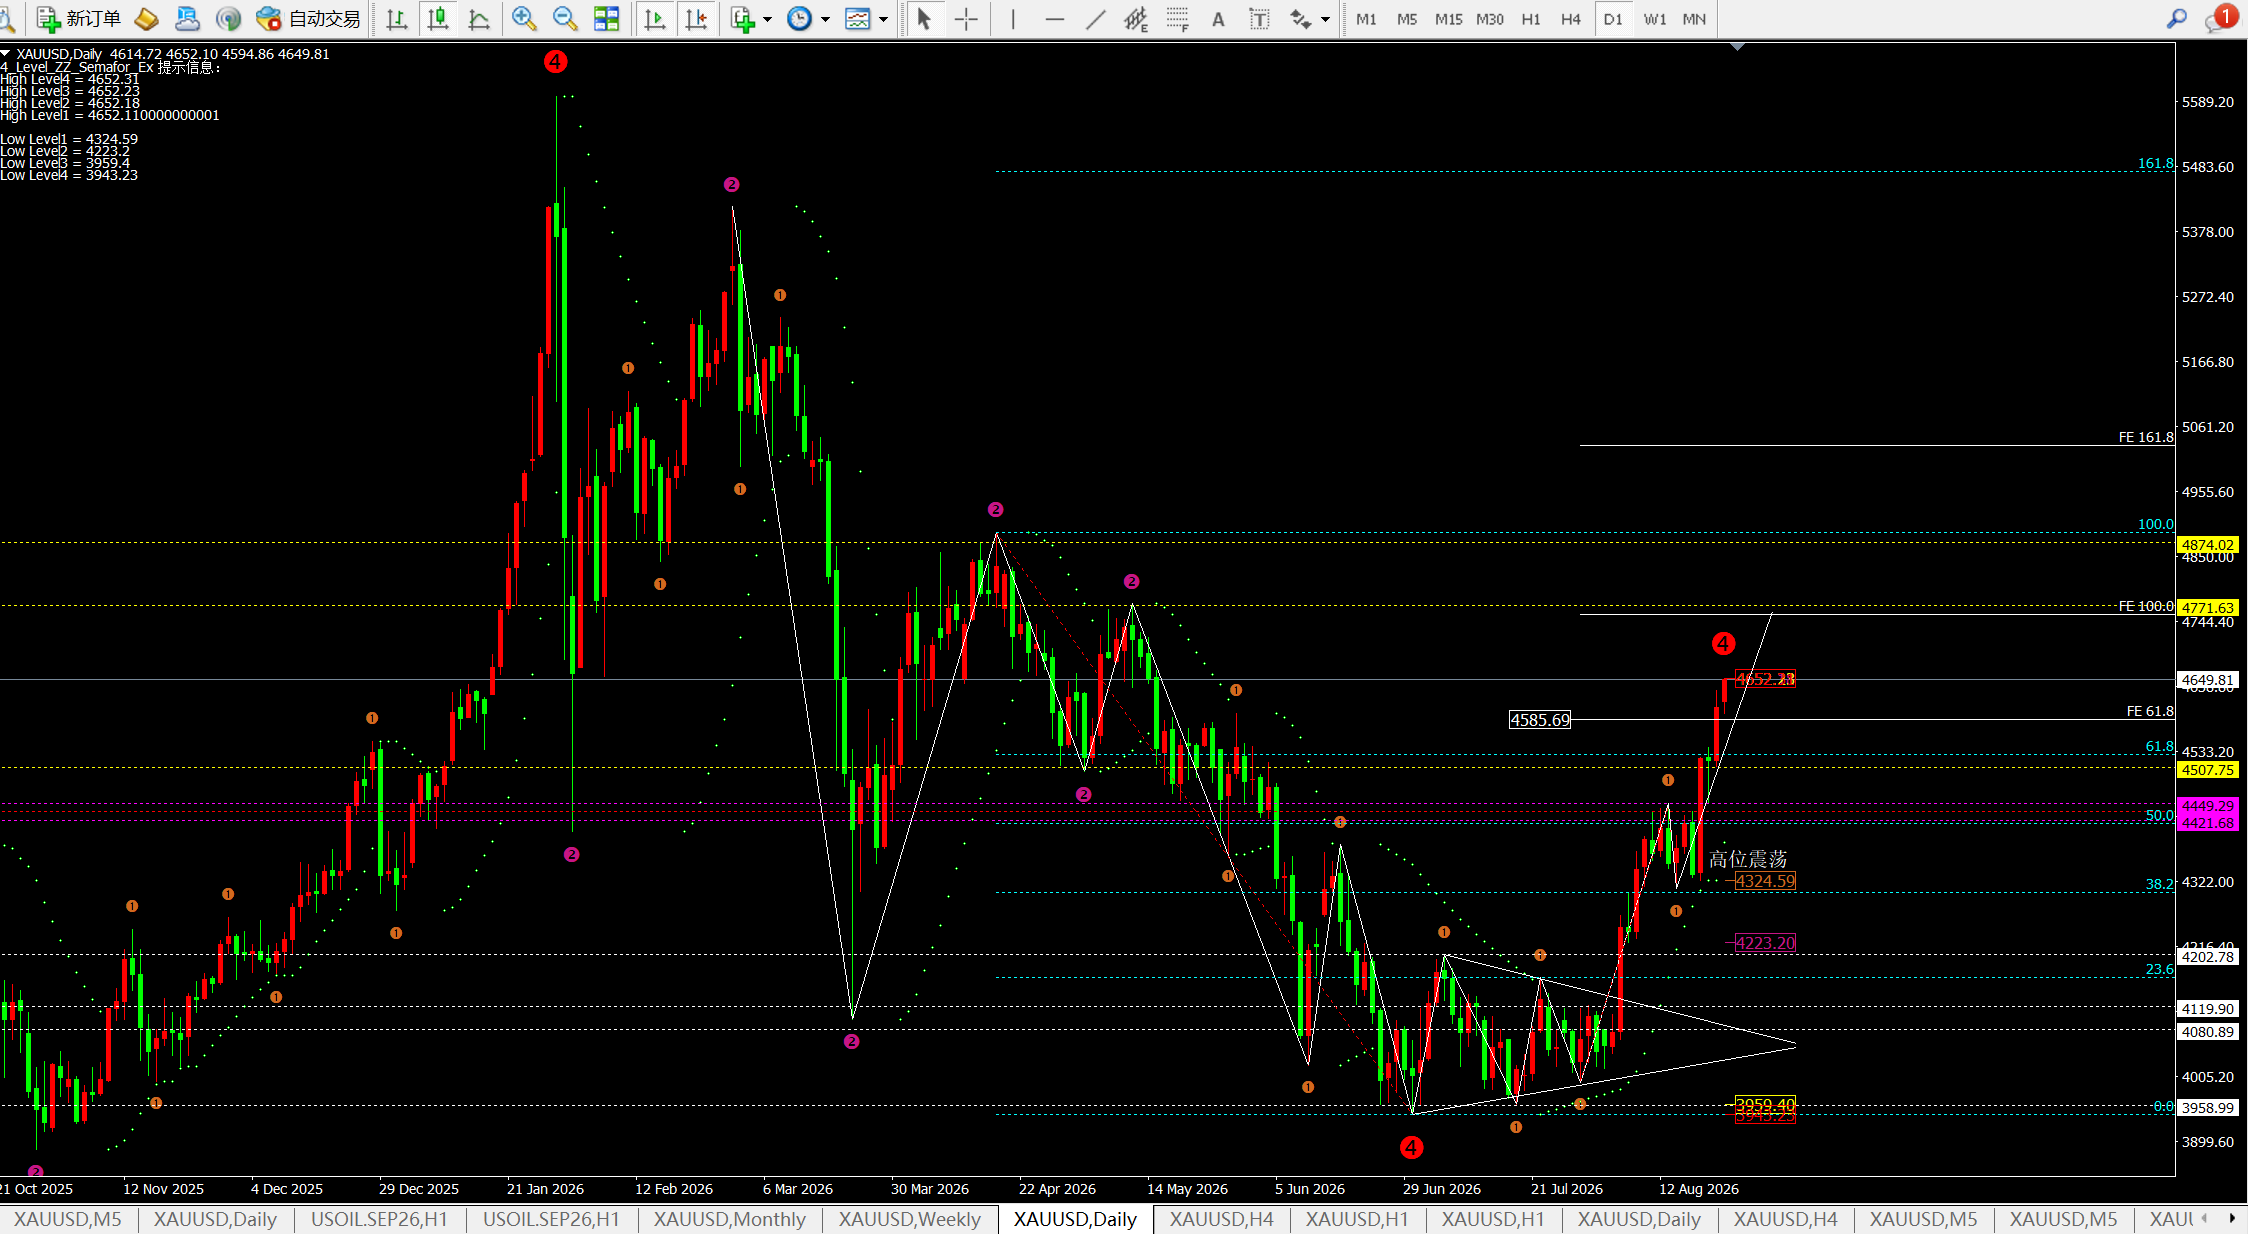2248x1234 pixels.
Task: Switch to the H4 timeframe
Action: (x=1571, y=19)
